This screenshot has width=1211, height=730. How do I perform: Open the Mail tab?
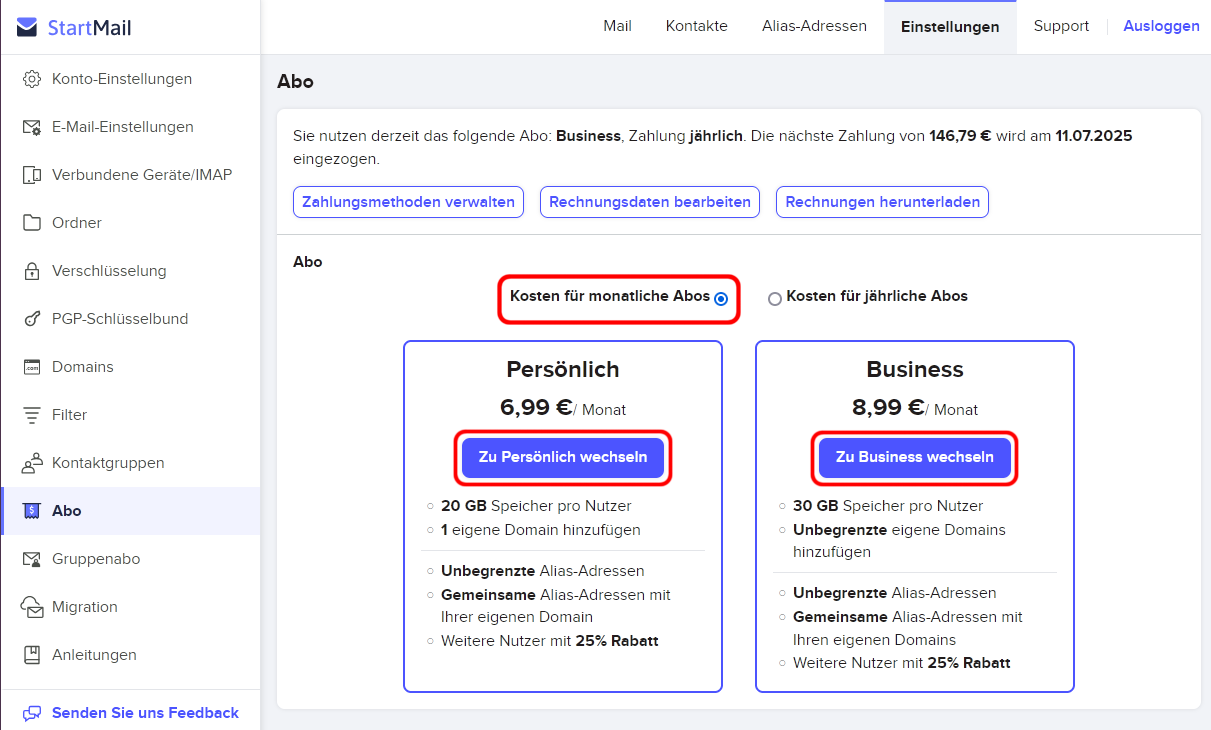click(x=617, y=26)
